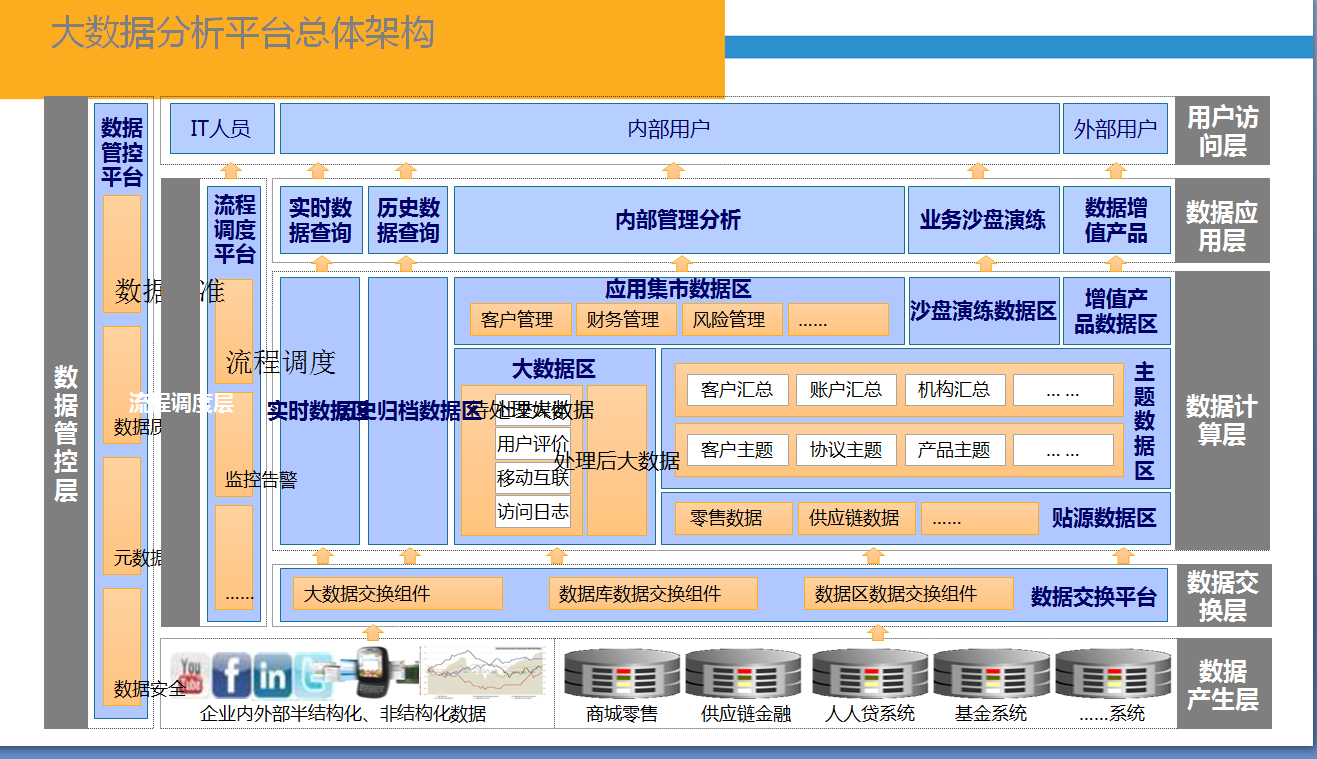1317x759 pixels.
Task: Click the 机构汇总 box
Action: pos(955,390)
